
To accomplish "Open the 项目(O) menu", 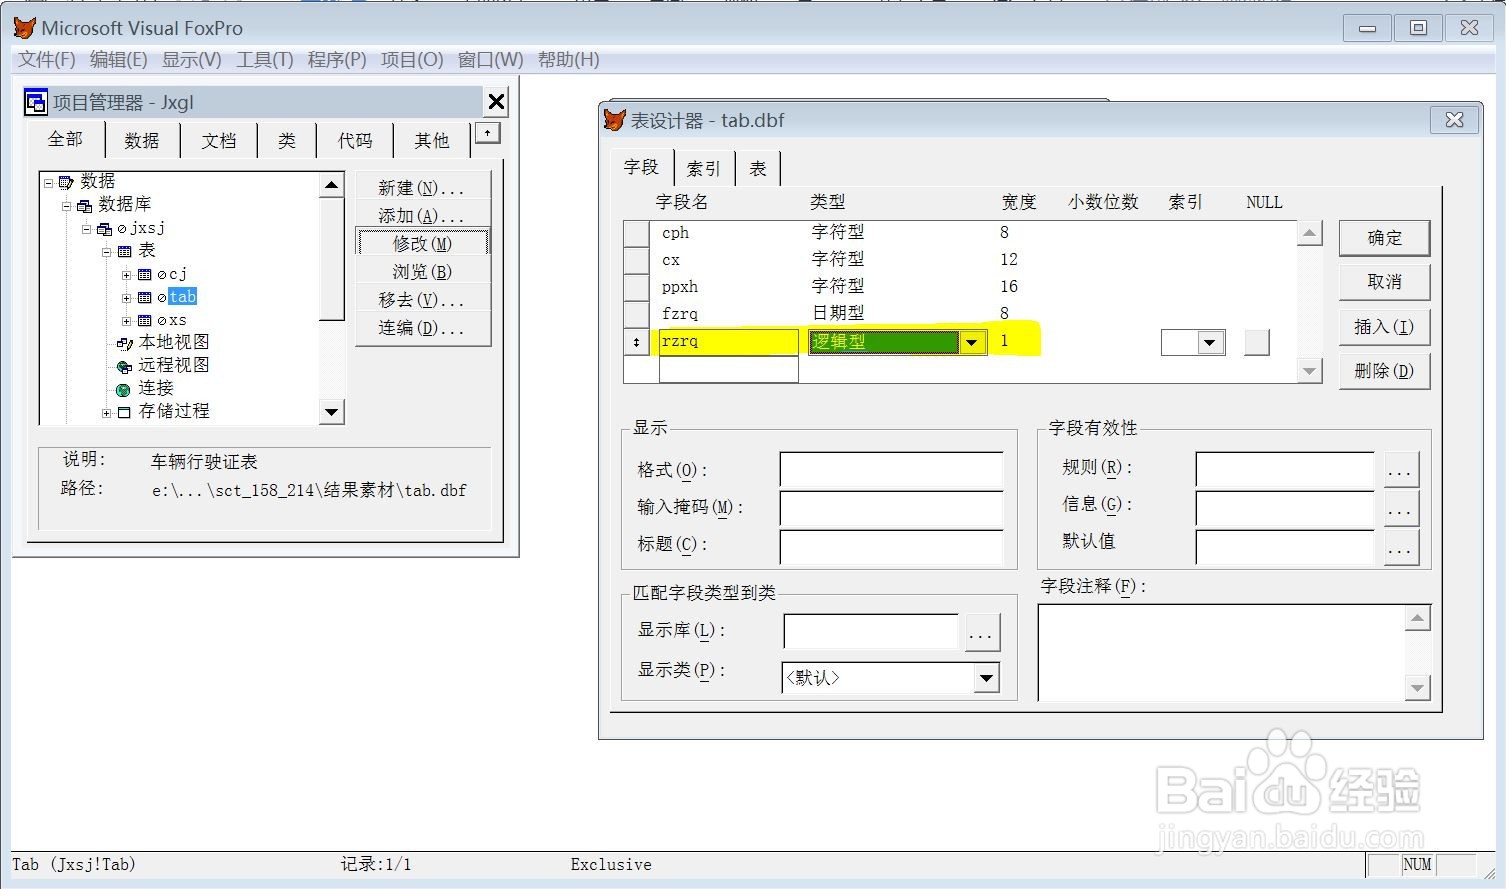I will point(412,60).
